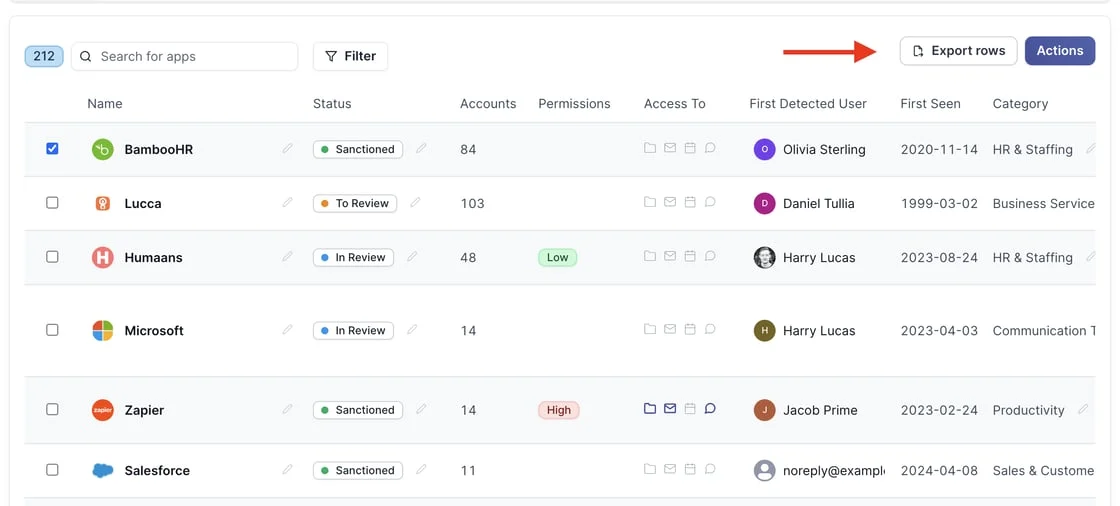The image size is (1120, 506).
Task: Open the BambooHR Sanctioned status selector
Action: click(x=358, y=149)
